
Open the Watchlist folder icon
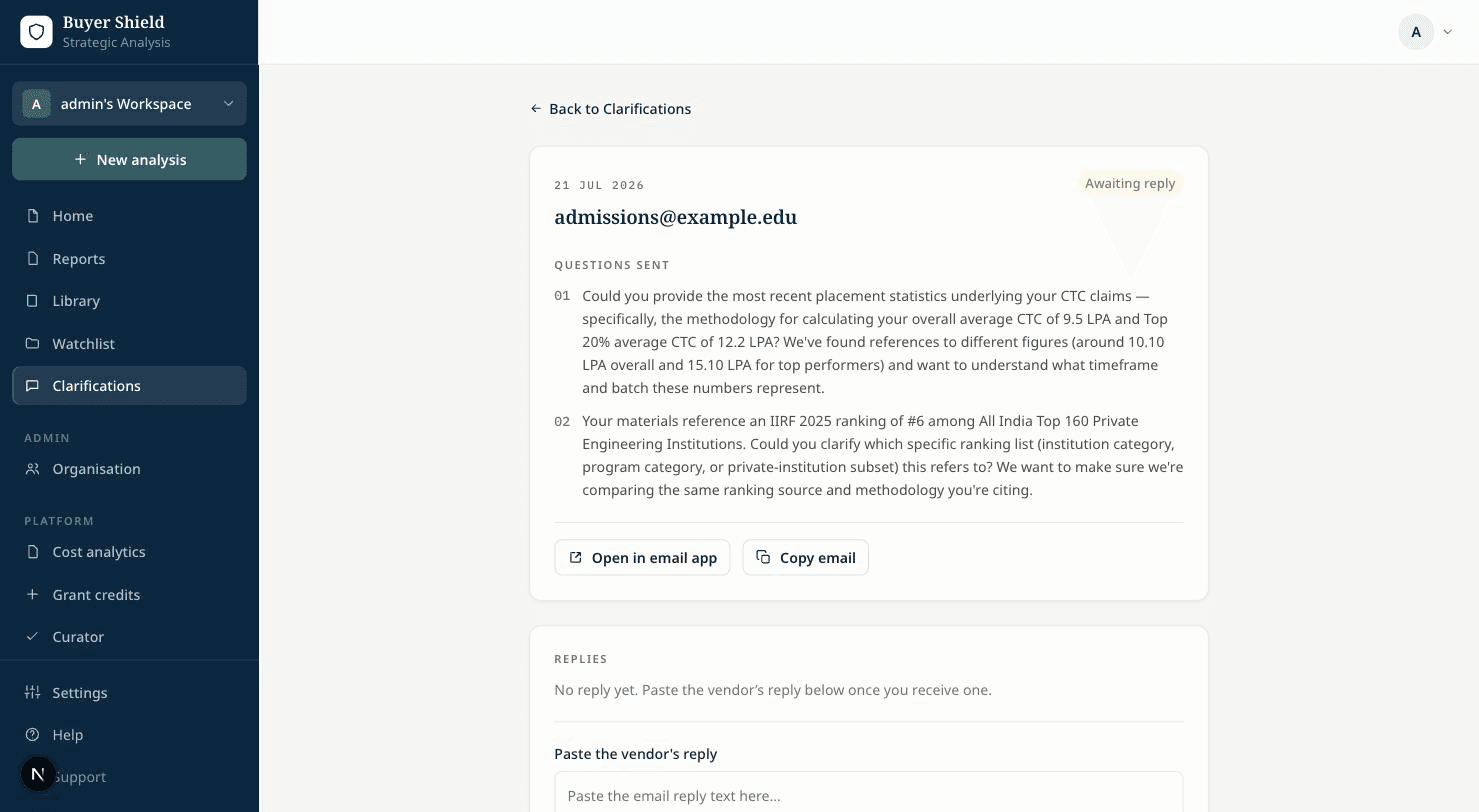click(33, 344)
